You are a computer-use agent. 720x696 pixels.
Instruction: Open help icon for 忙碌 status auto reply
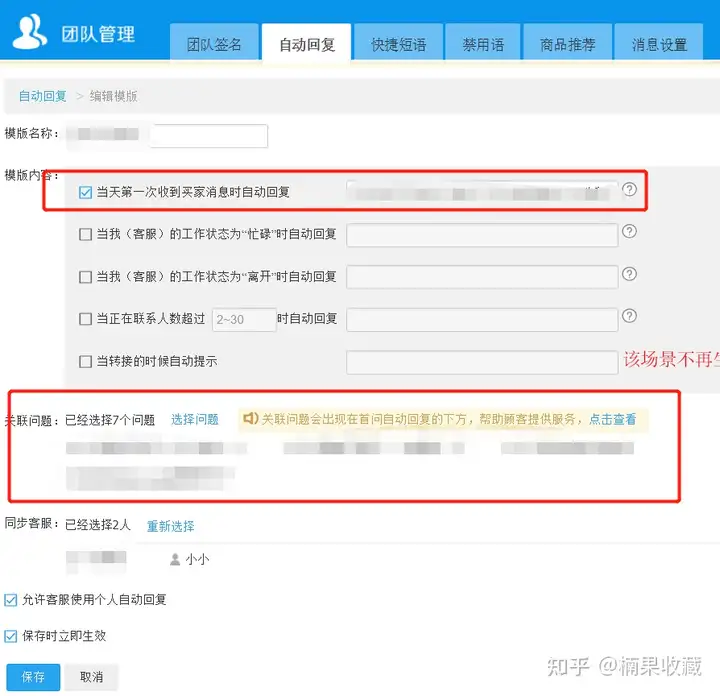(629, 231)
